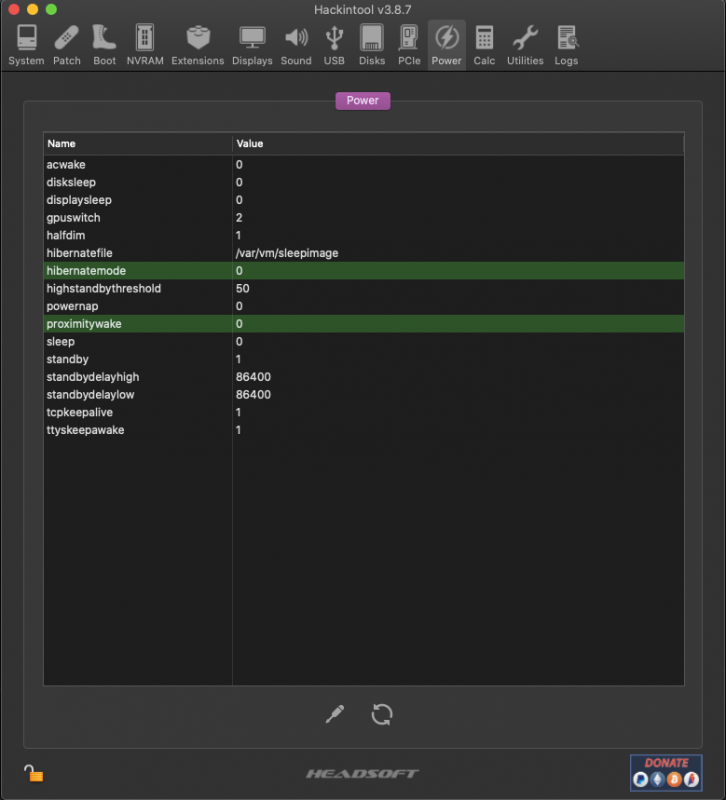The image size is (726, 800).
Task: Click the purple Power tab label
Action: coord(363,101)
